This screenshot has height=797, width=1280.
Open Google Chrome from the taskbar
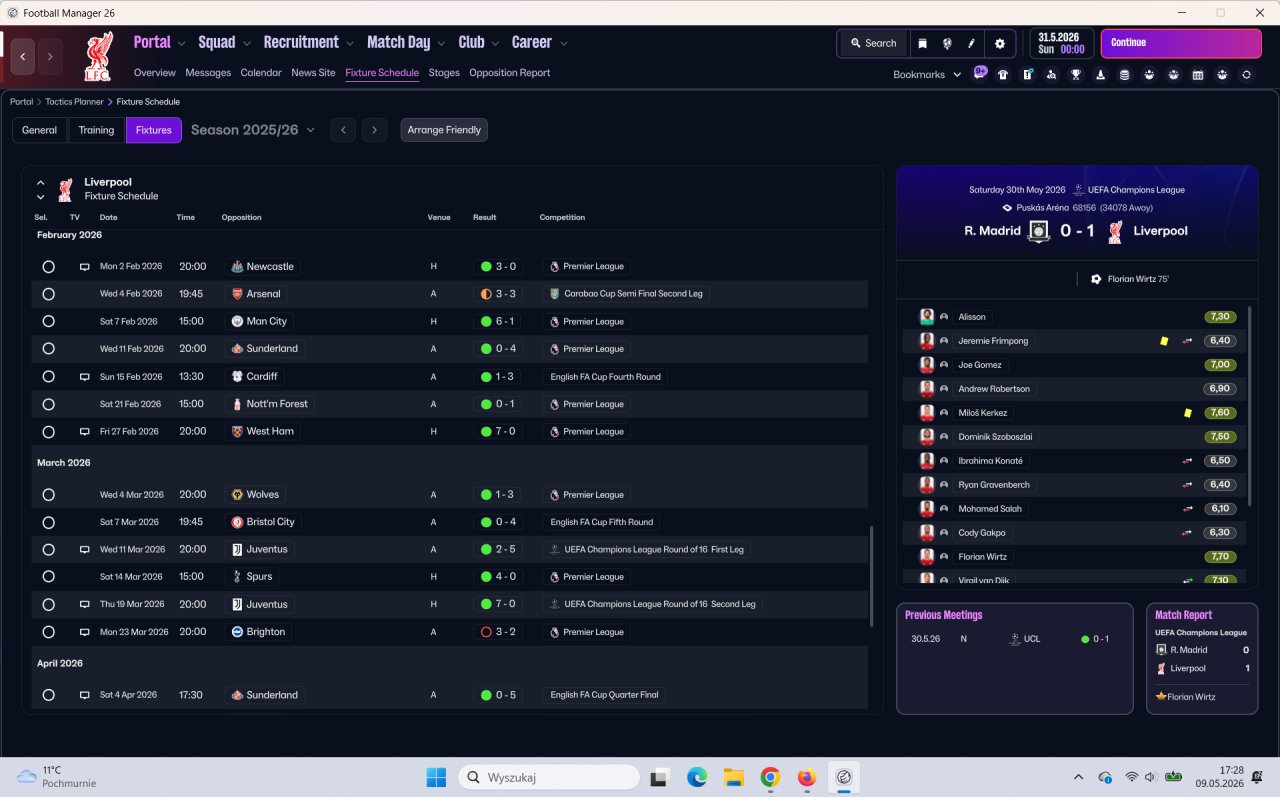point(770,777)
